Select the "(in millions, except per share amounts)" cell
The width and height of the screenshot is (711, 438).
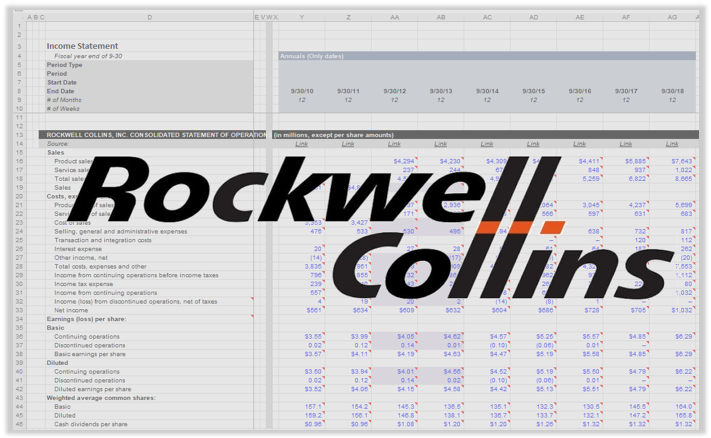point(333,135)
